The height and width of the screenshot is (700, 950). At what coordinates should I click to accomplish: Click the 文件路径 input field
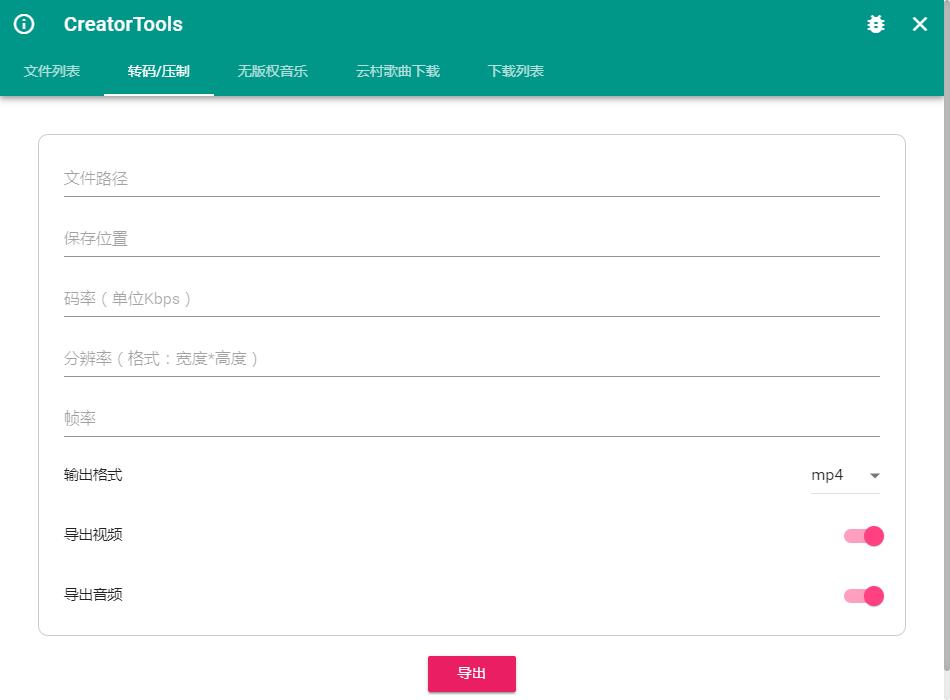pyautogui.click(x=471, y=179)
